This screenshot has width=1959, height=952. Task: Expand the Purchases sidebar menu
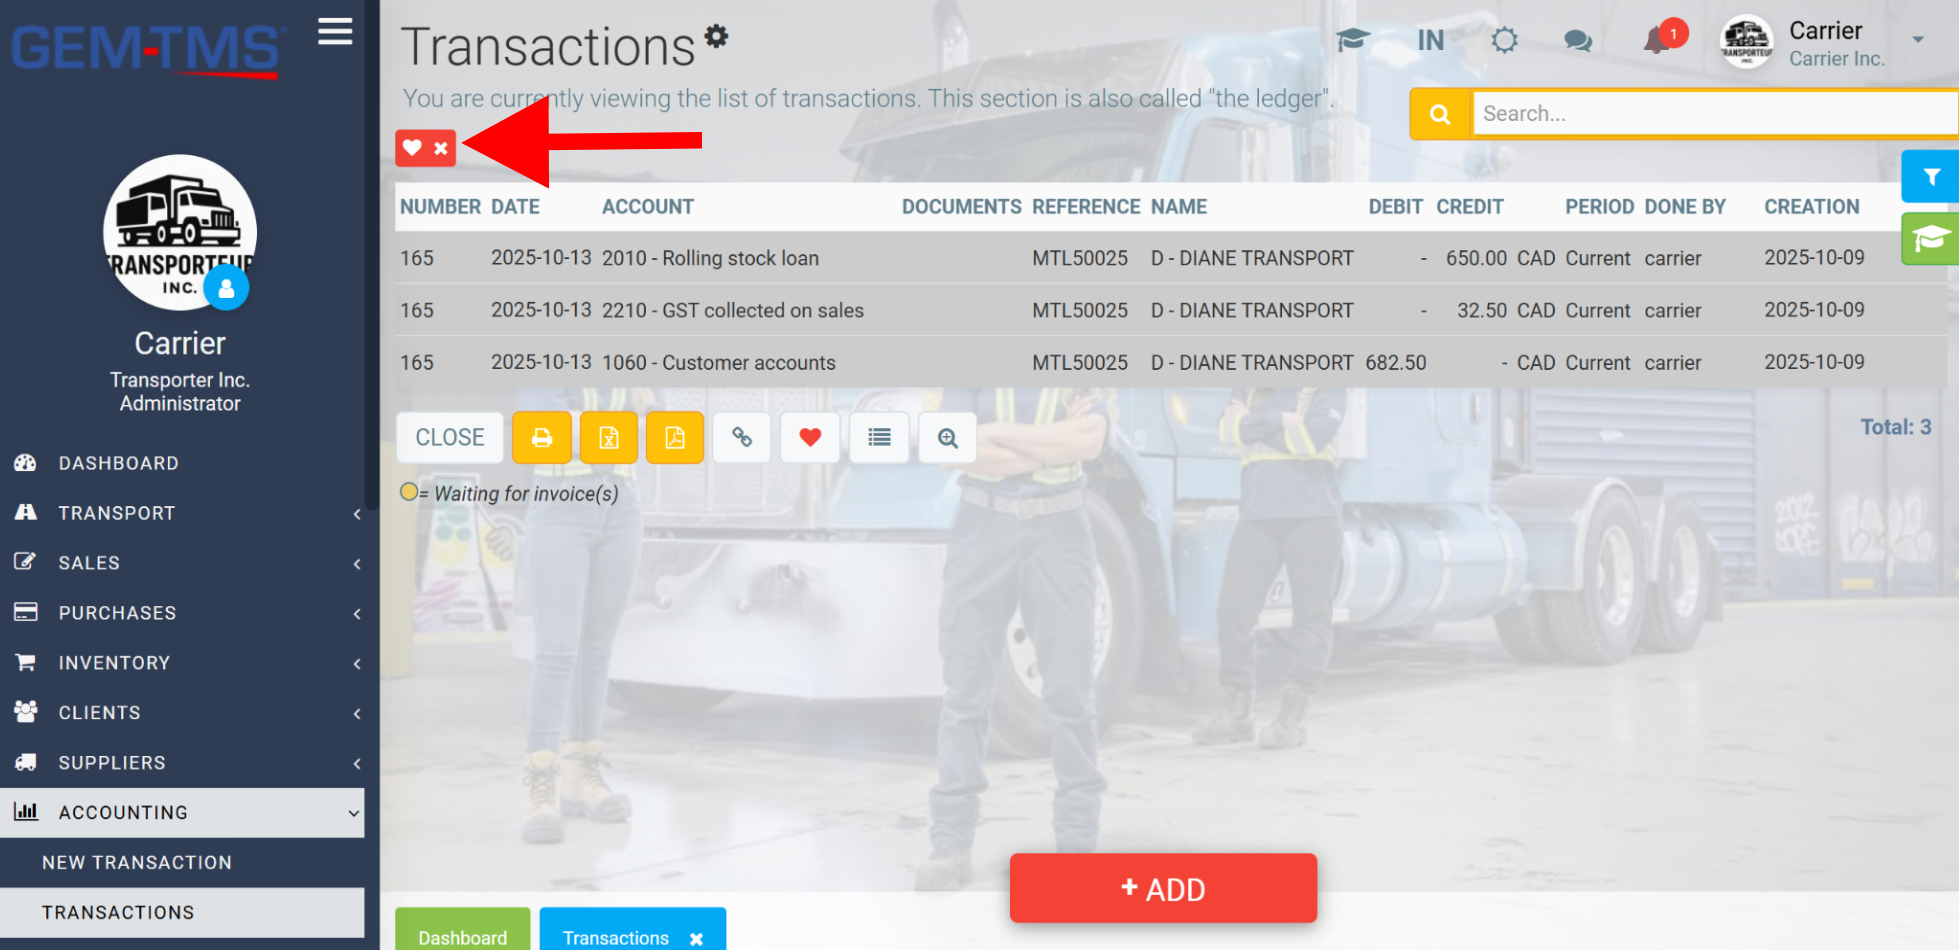tap(182, 613)
